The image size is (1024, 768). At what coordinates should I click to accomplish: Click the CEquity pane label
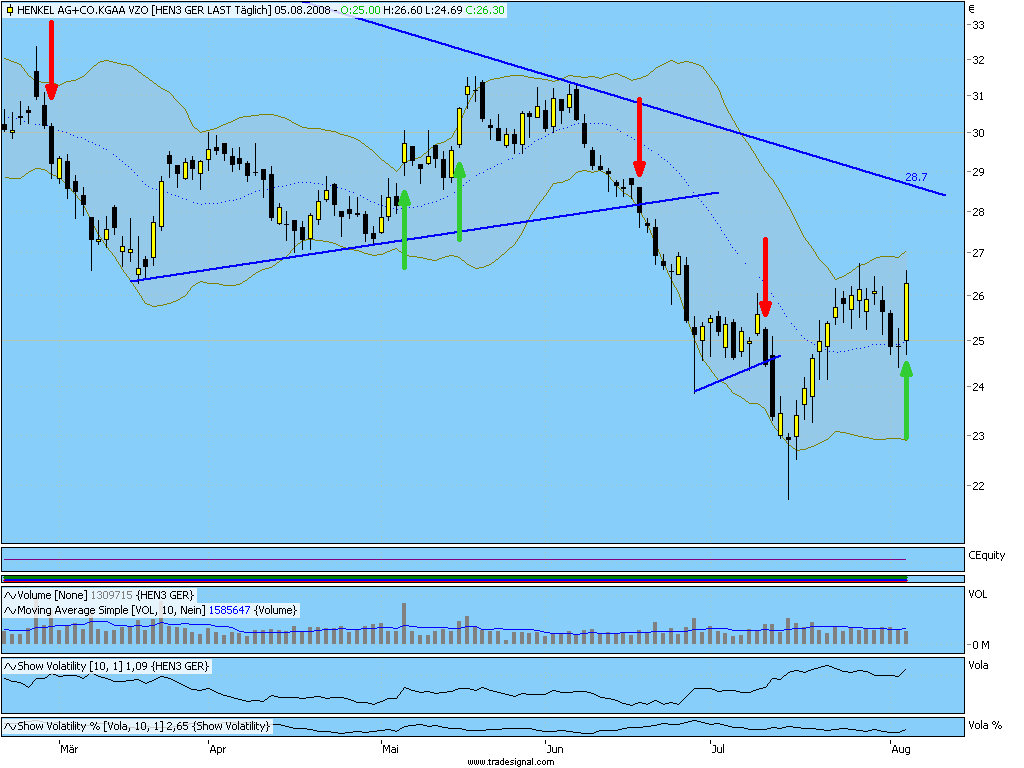986,555
